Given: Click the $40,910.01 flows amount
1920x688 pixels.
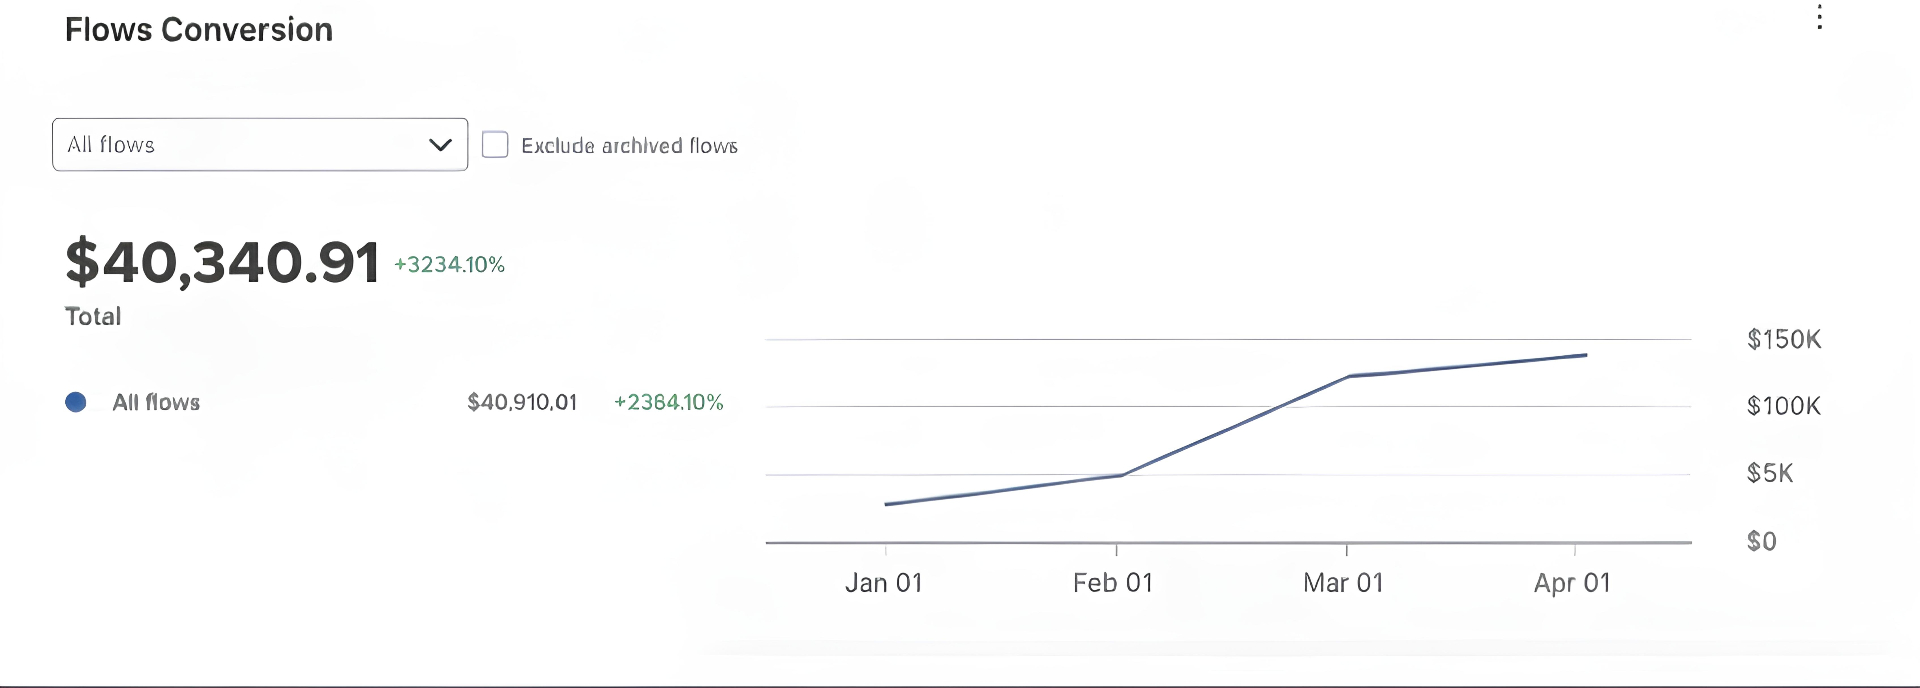Looking at the screenshot, I should pyautogui.click(x=522, y=402).
